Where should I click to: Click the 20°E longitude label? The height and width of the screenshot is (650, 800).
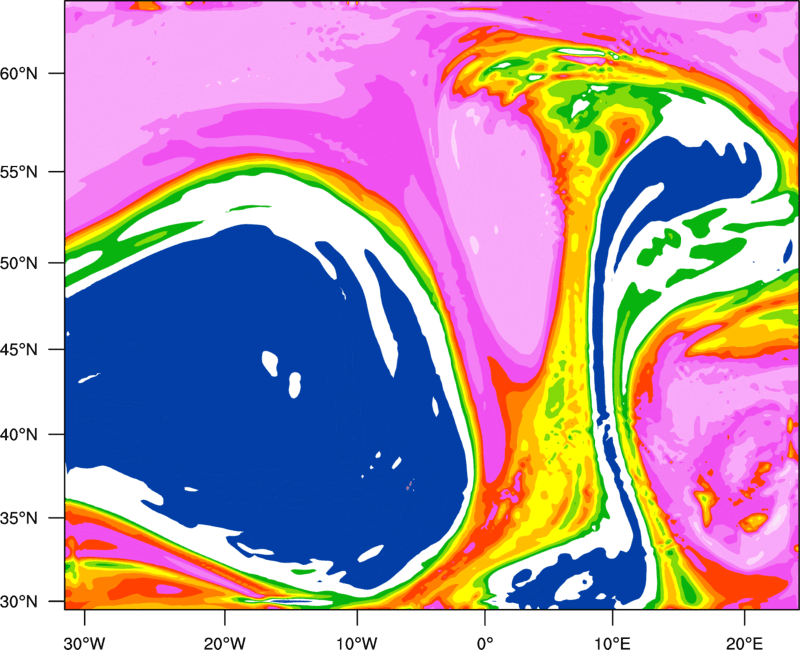744,642
